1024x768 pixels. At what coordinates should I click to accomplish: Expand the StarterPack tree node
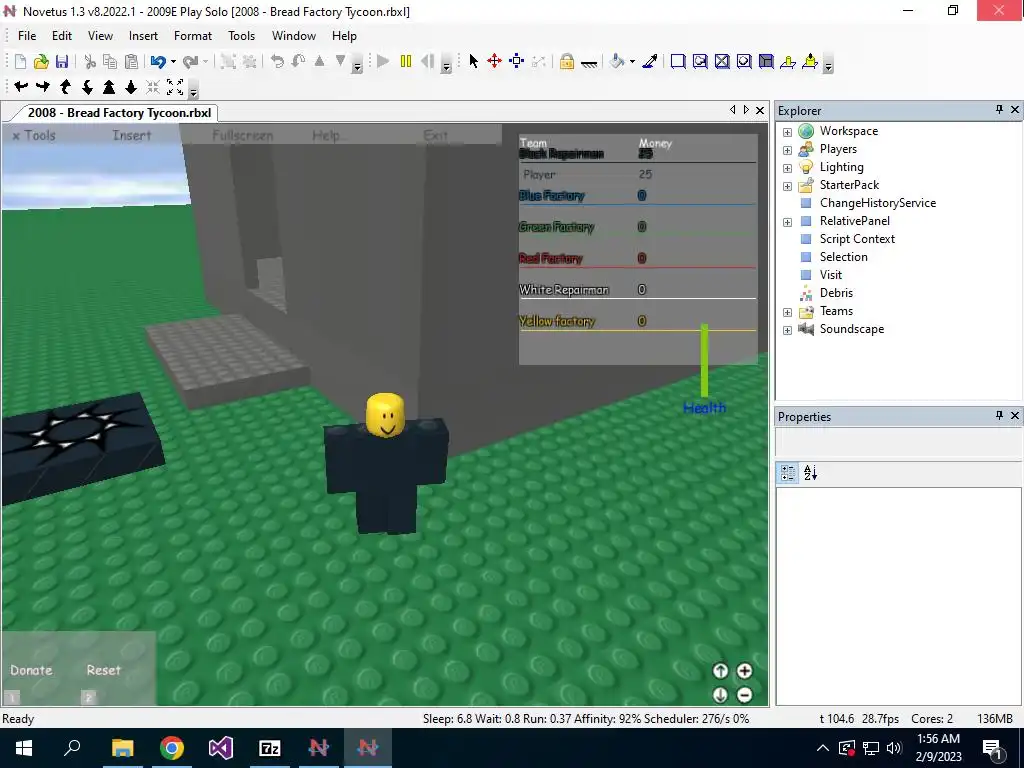[x=787, y=186]
